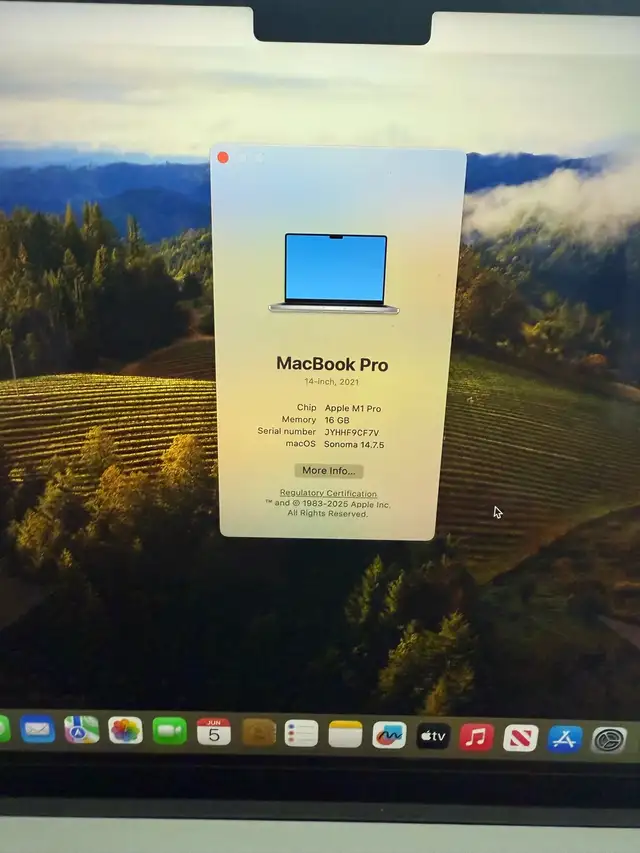Click the More Info... button
Screen dimensions: 640x853
coord(329,471)
